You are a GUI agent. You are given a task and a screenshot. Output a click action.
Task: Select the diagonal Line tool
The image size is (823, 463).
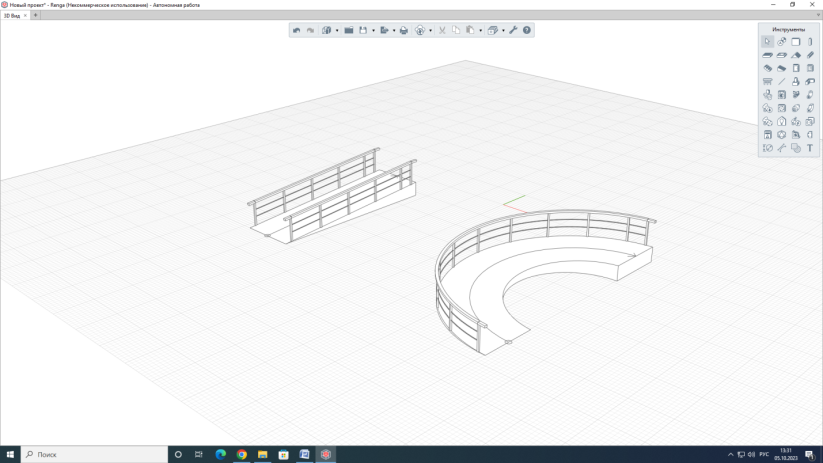click(x=782, y=81)
